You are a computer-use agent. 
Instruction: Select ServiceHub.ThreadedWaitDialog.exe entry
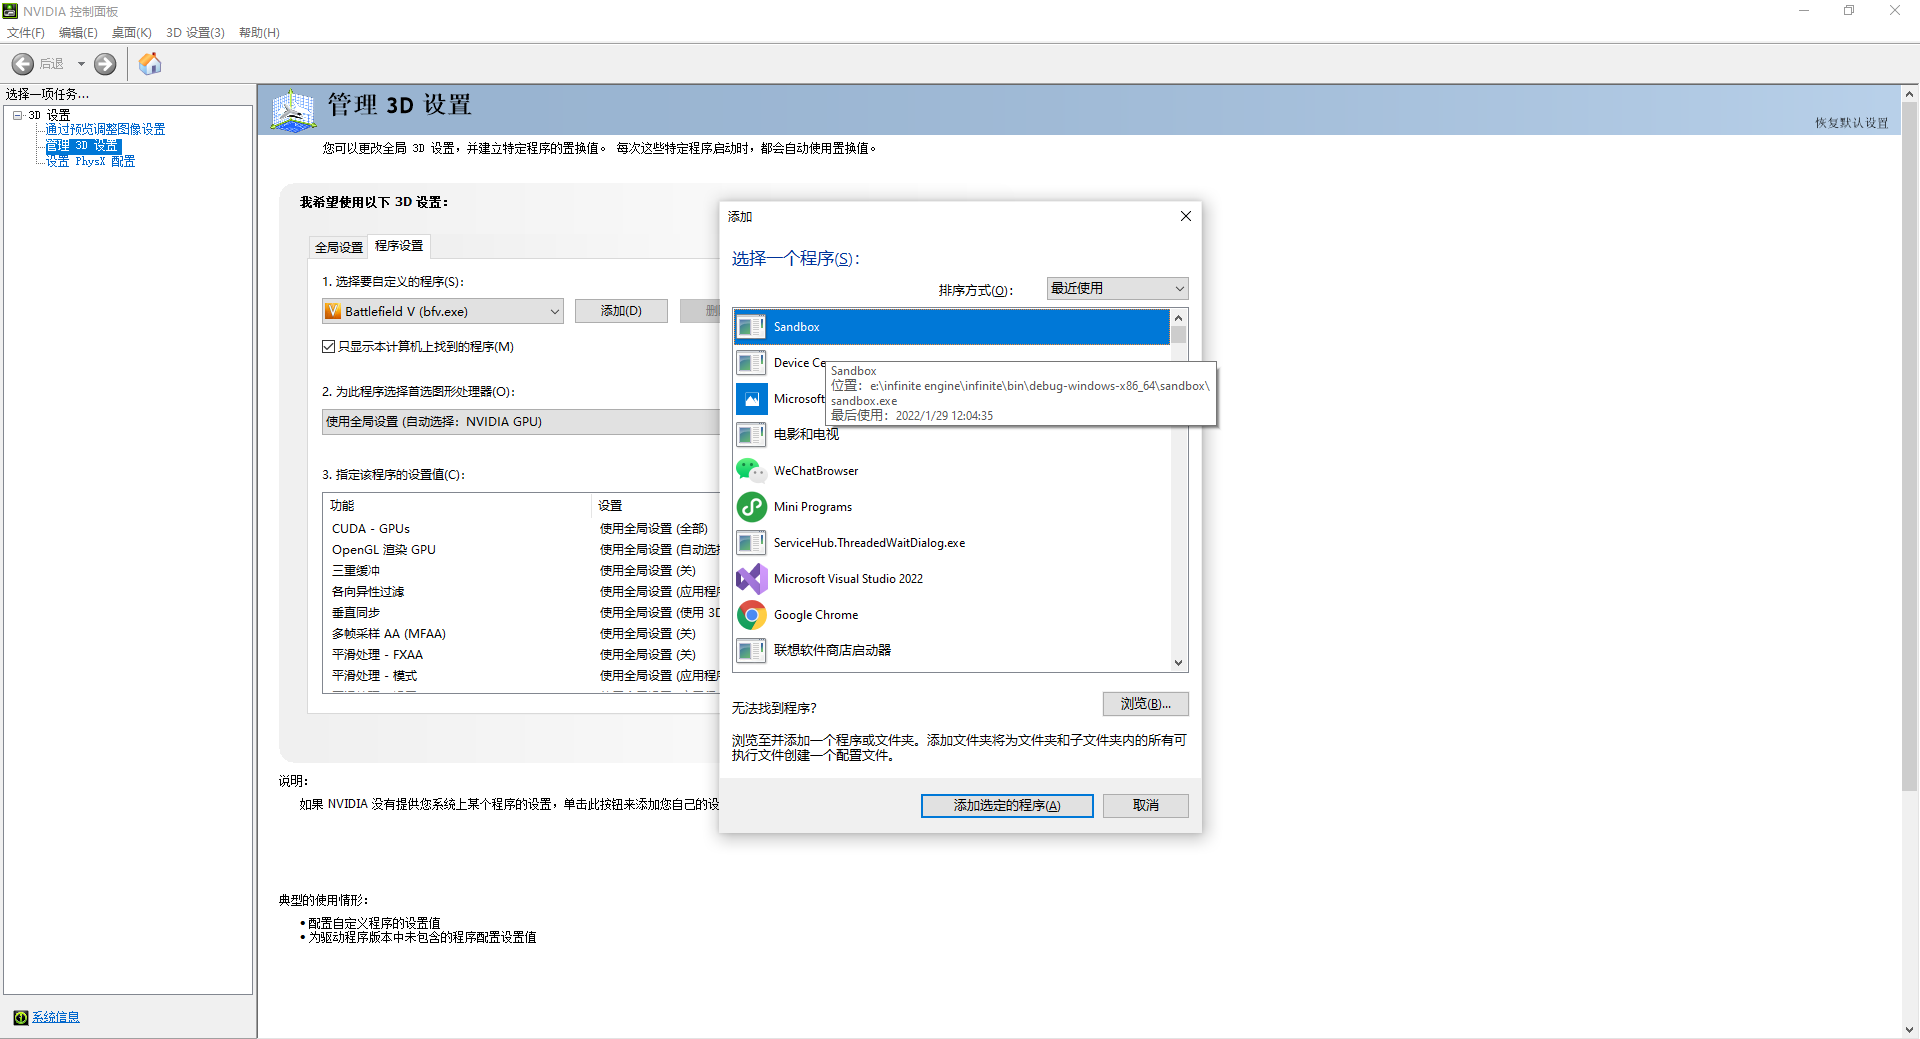click(x=952, y=543)
